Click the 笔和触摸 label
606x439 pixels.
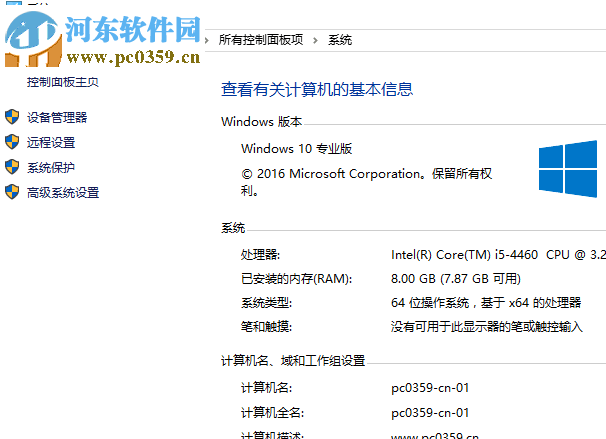click(266, 327)
